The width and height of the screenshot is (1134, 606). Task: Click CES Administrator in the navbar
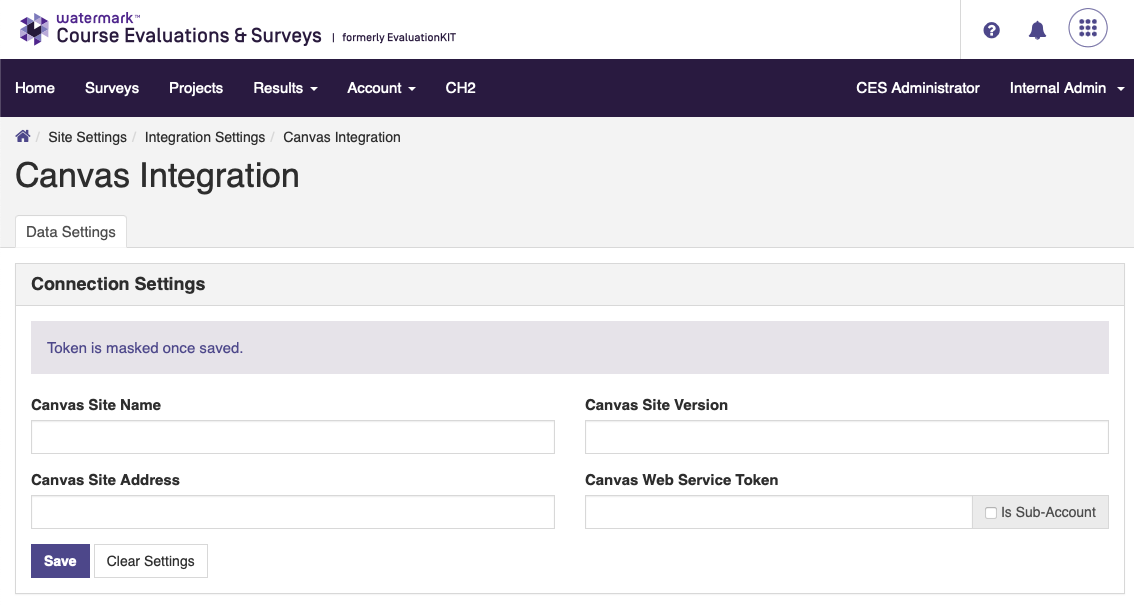[918, 88]
